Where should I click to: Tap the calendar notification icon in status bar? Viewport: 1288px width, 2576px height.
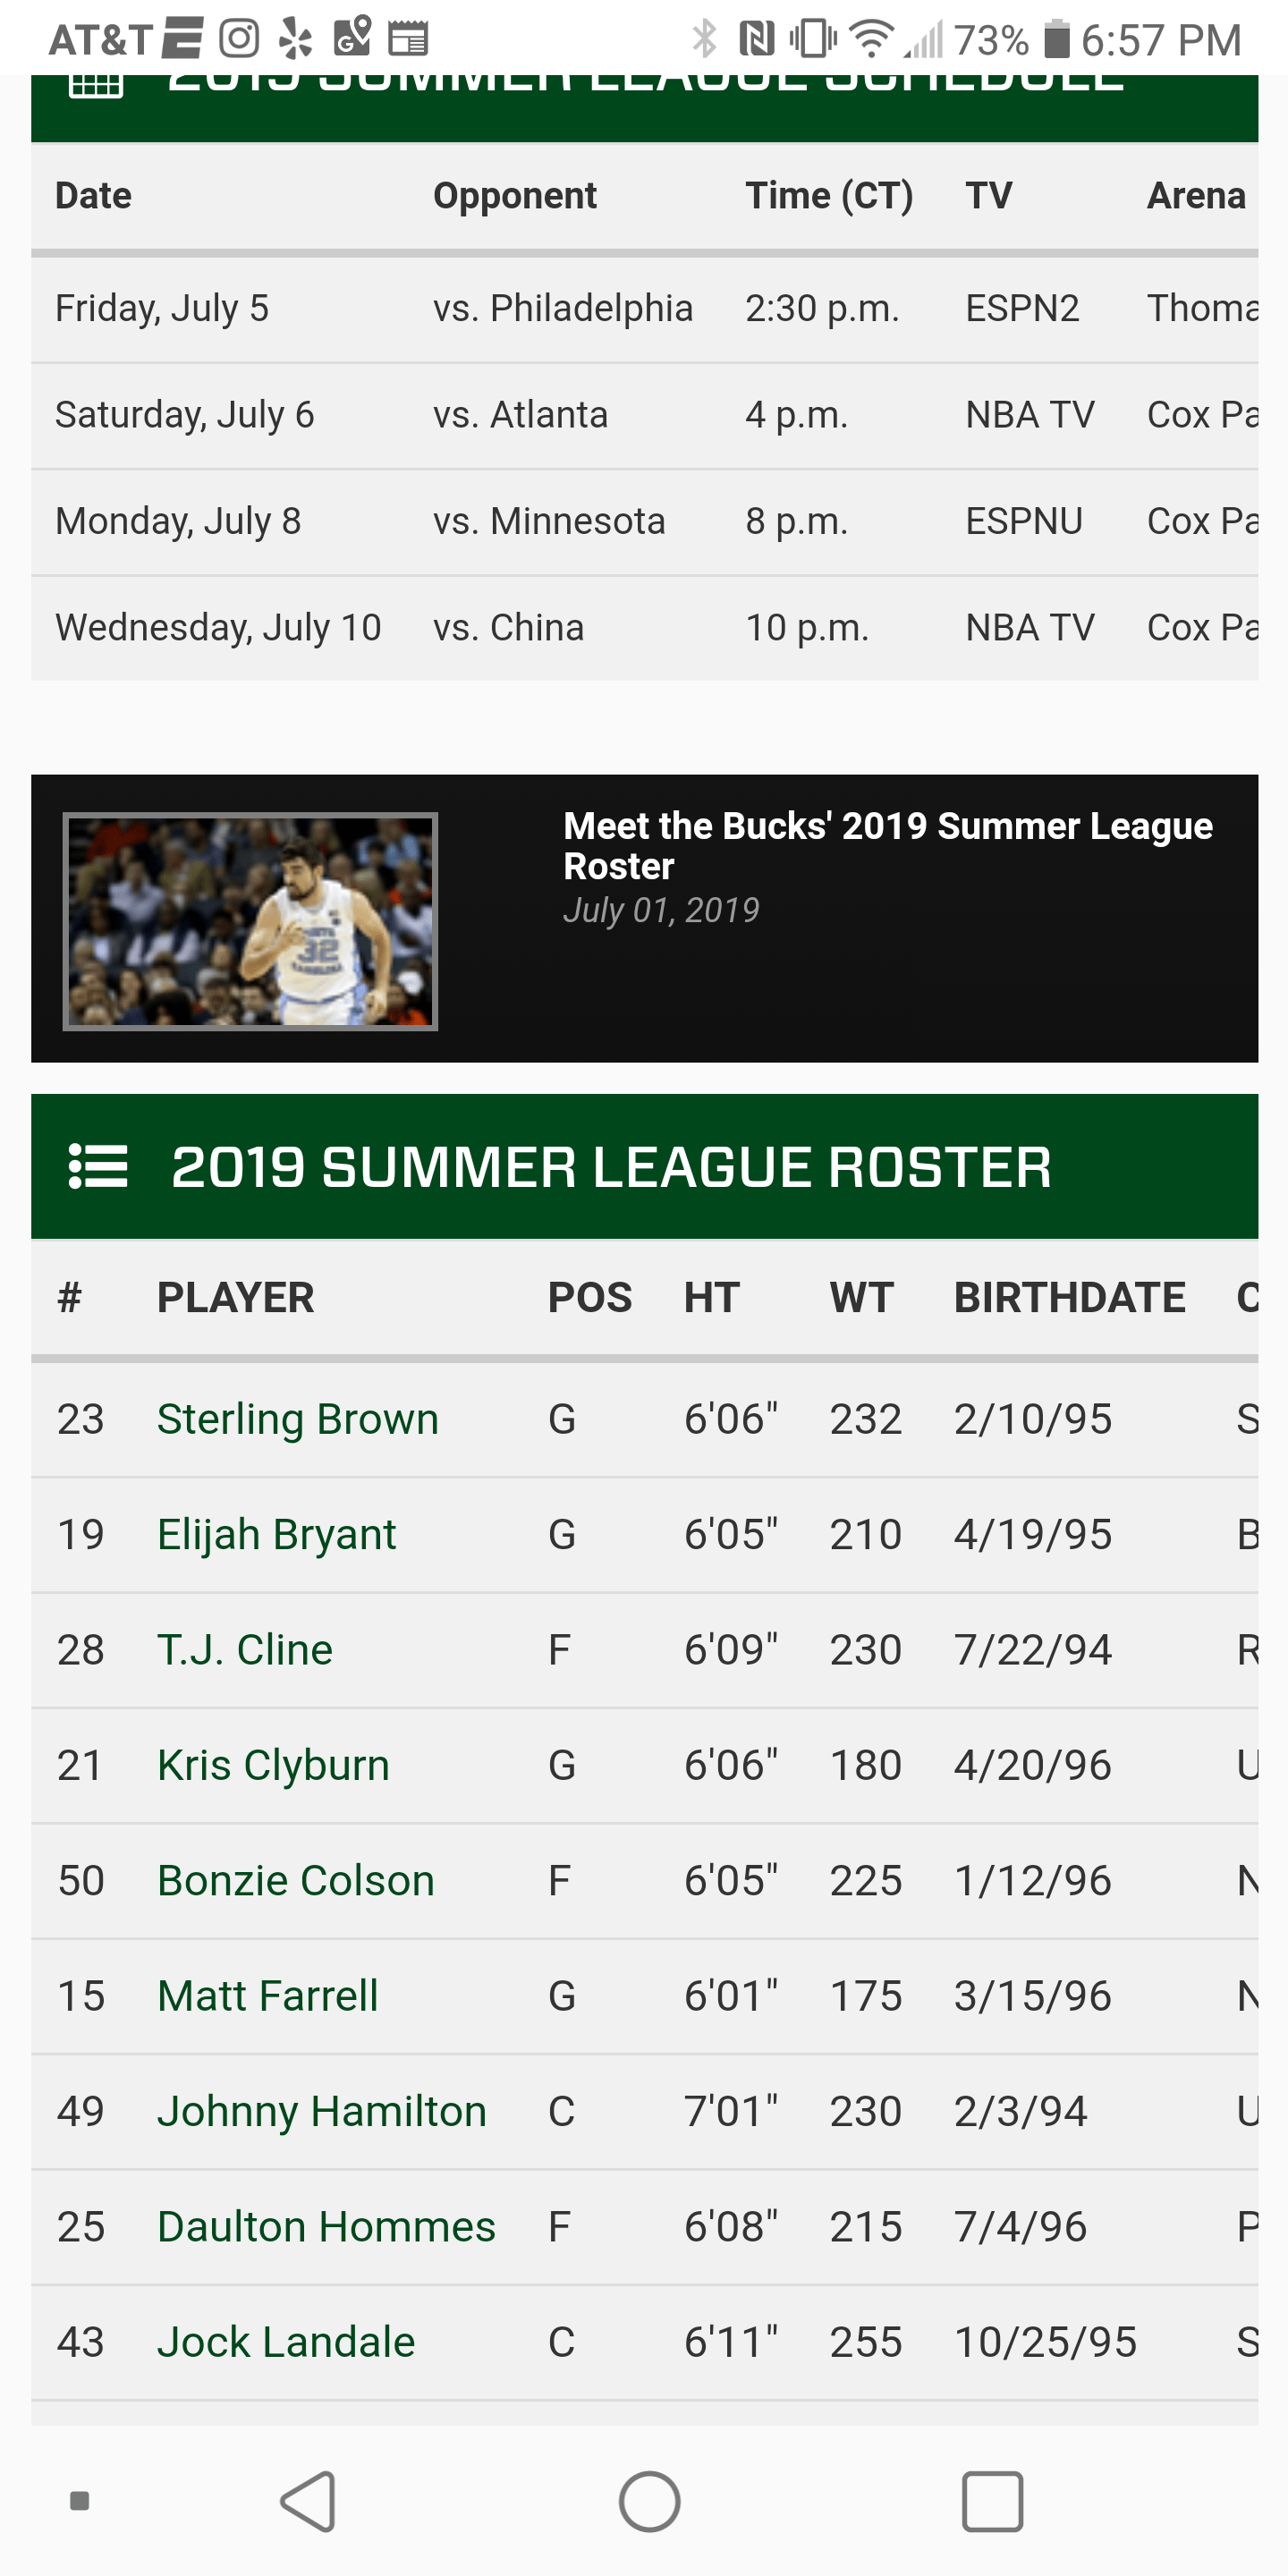(408, 39)
